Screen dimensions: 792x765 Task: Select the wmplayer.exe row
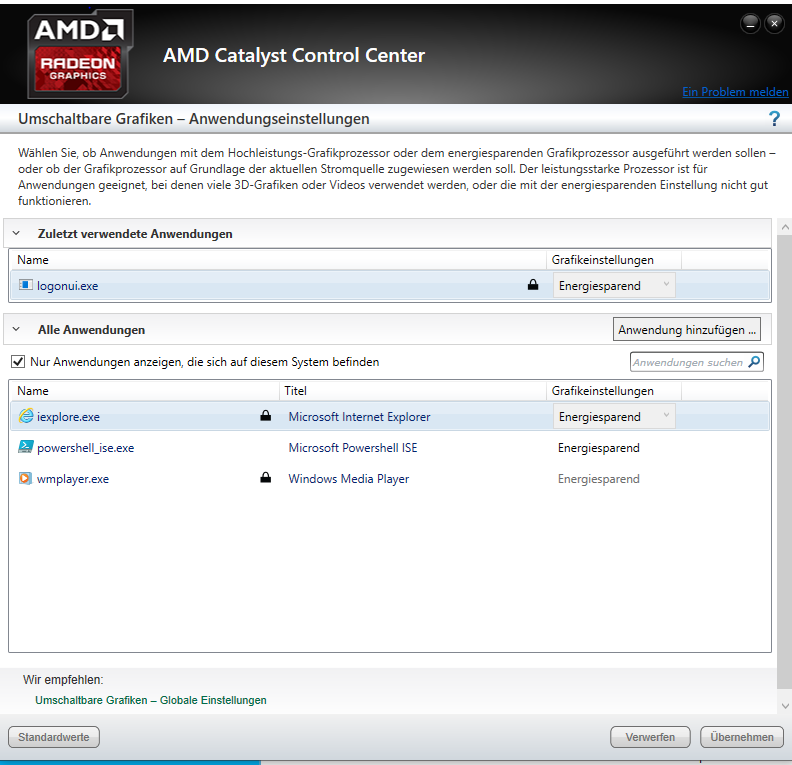coord(390,479)
